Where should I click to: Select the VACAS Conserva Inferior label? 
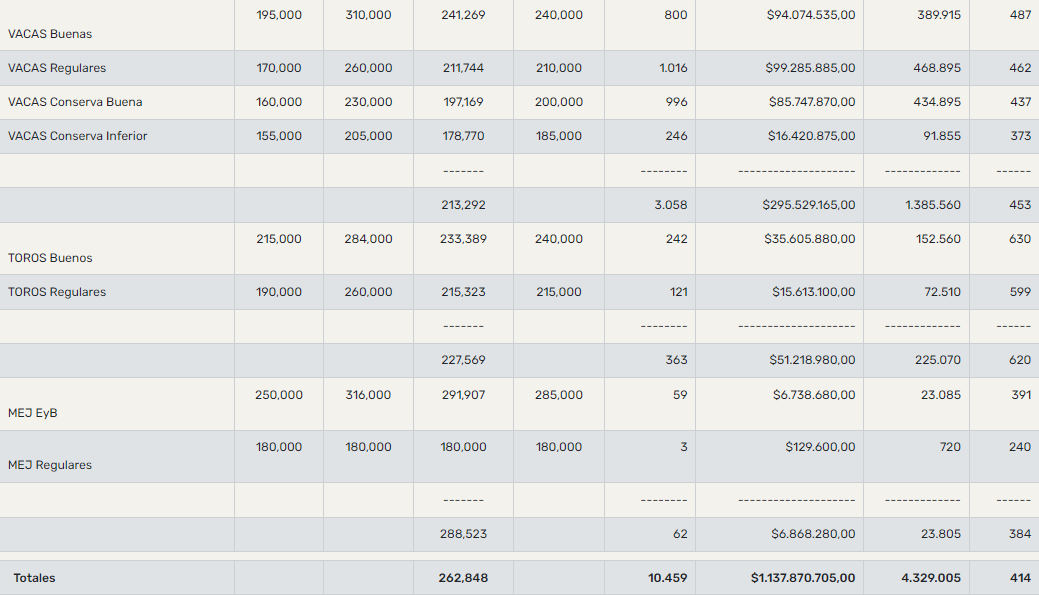click(78, 136)
